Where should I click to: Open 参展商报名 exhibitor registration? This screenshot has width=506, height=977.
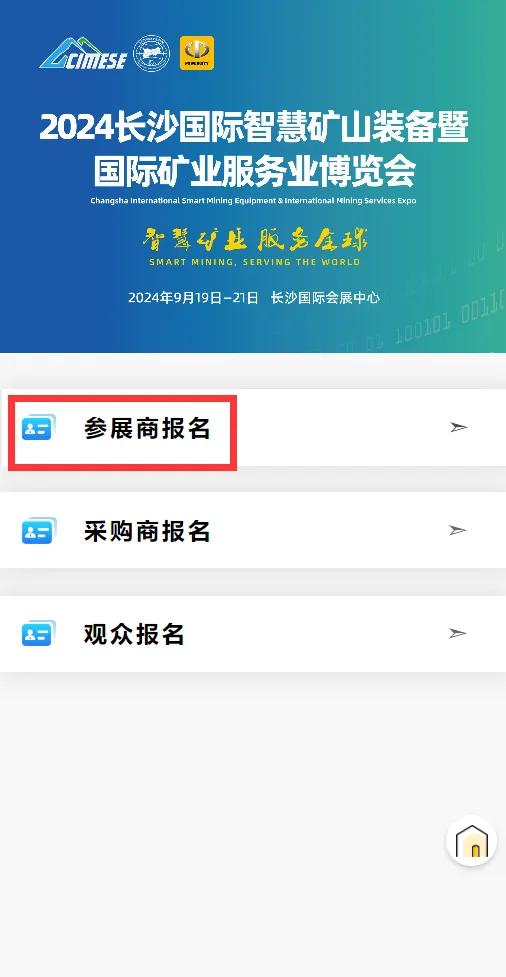[x=253, y=427]
